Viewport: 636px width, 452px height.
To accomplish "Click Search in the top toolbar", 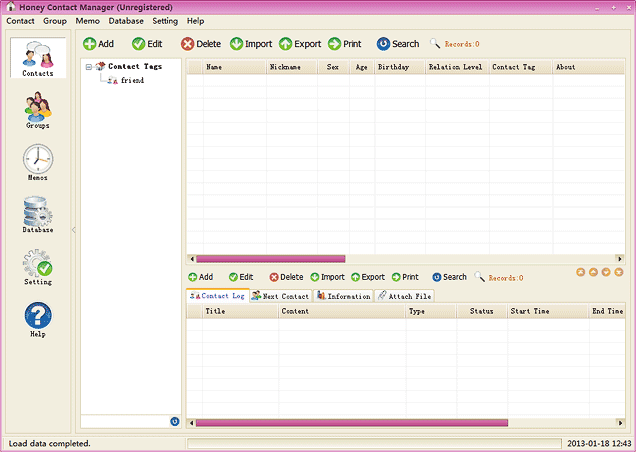I will (398, 44).
